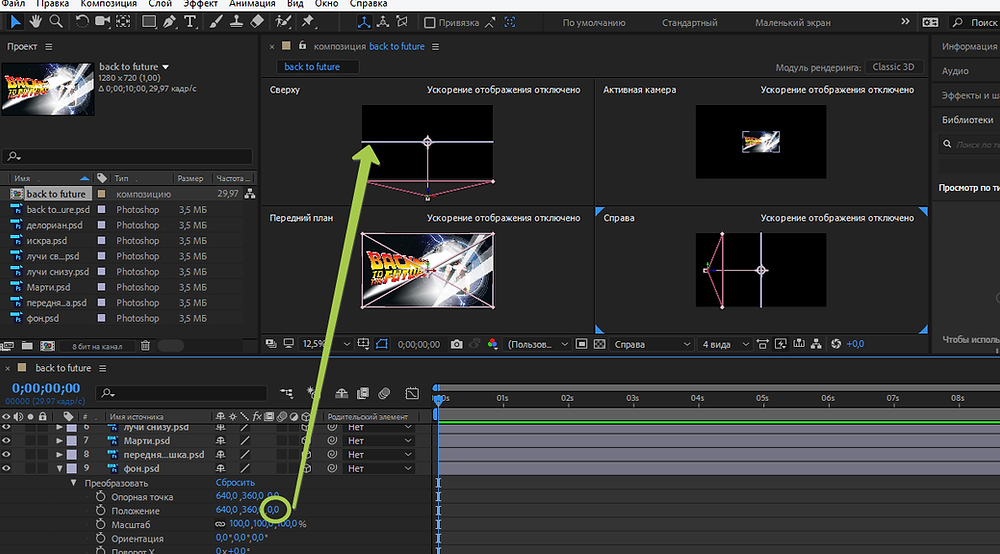Expand the Марти.psd layer

[59, 441]
